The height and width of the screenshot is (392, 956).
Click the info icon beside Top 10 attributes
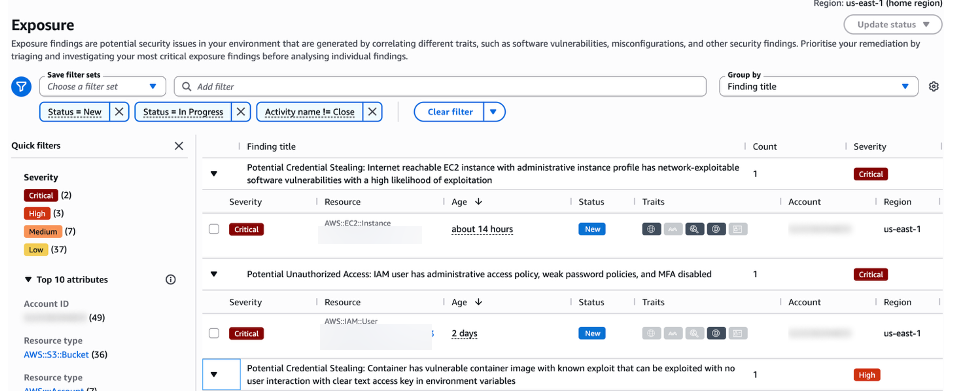[x=171, y=280]
